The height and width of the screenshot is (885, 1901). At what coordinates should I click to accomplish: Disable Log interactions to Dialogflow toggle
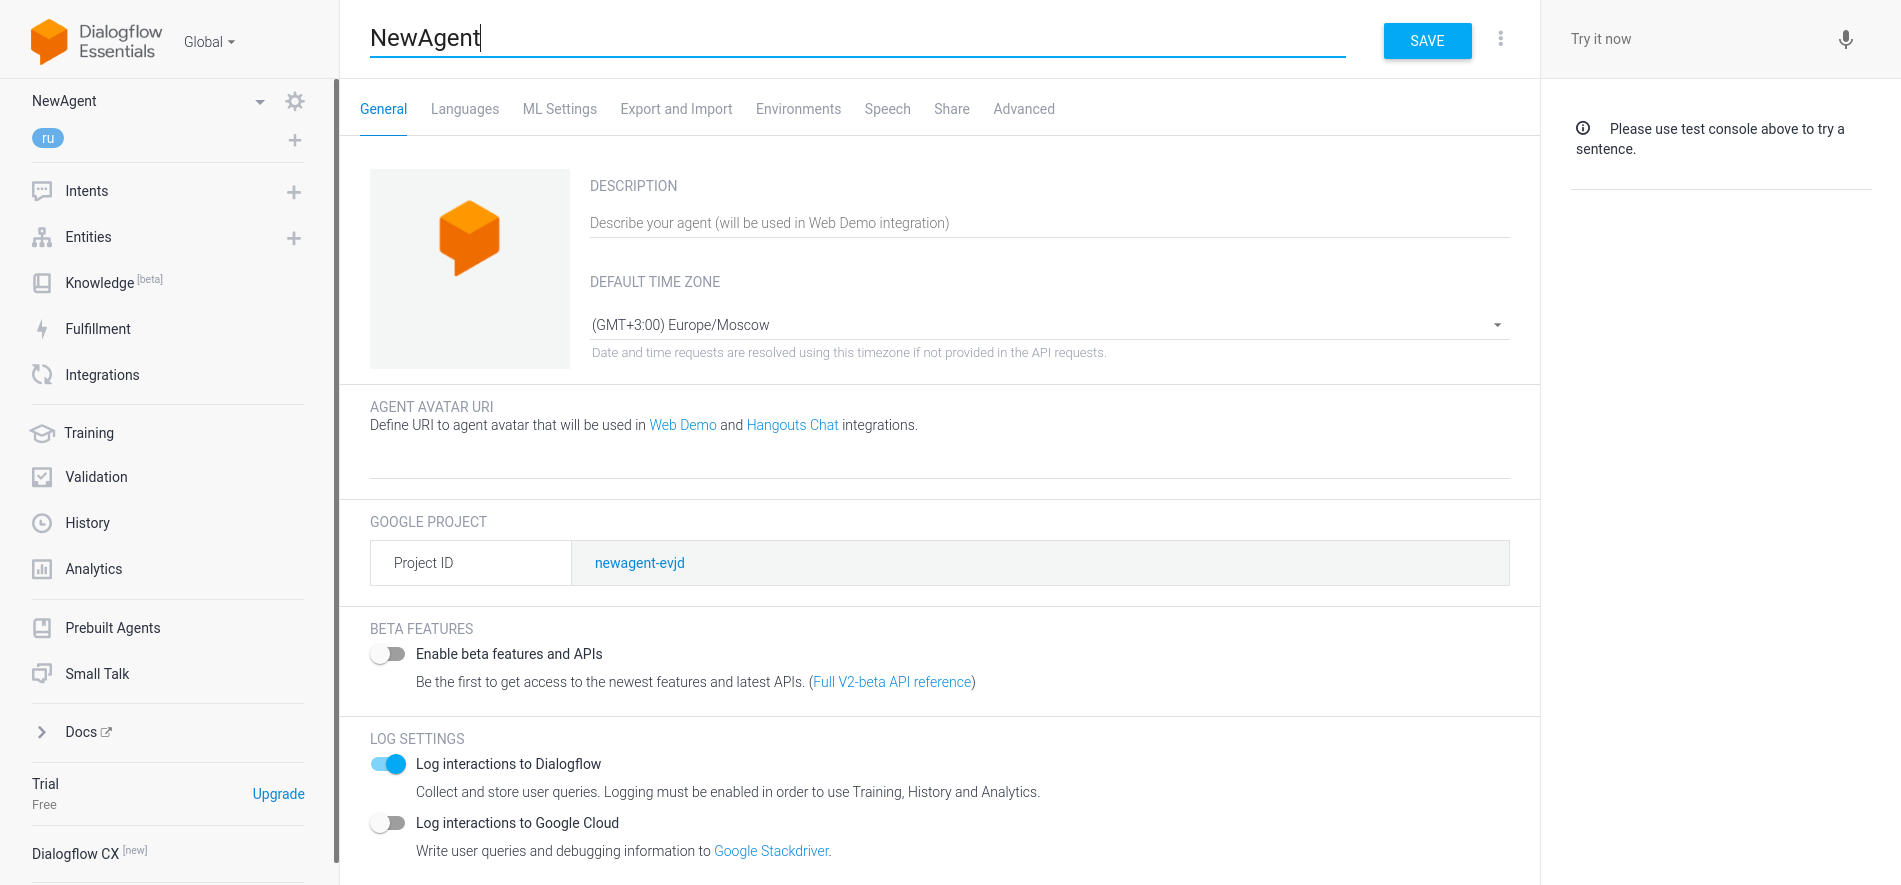pos(387,764)
